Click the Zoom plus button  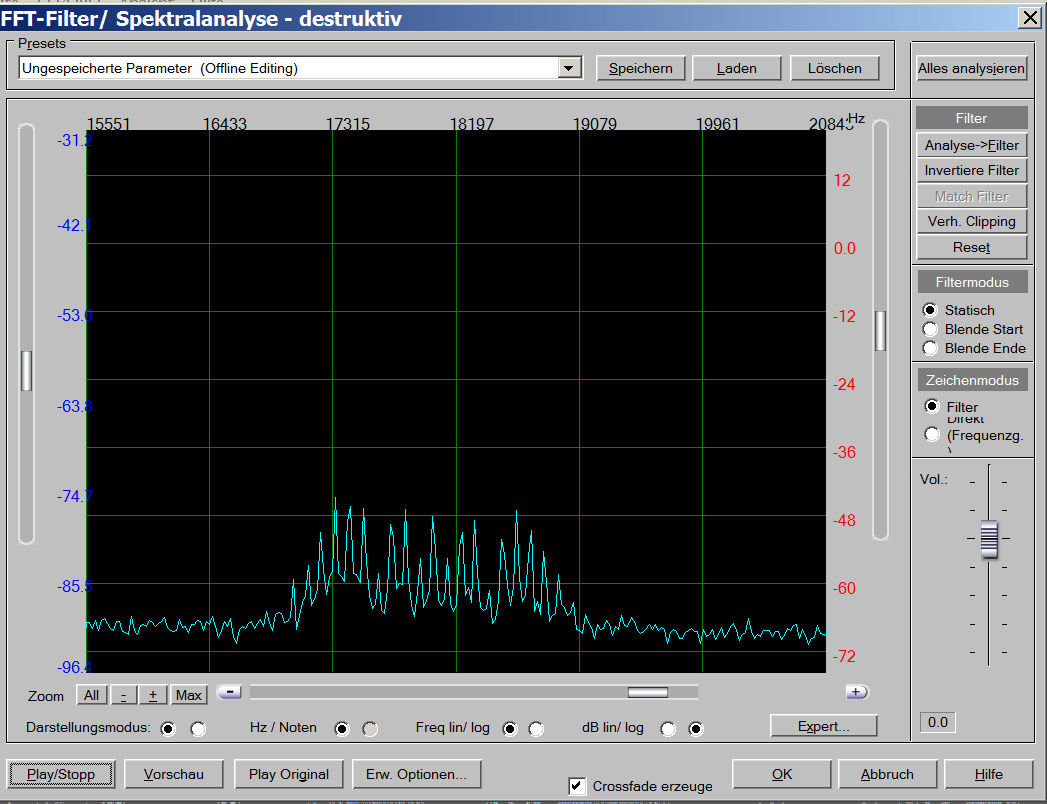[153, 695]
